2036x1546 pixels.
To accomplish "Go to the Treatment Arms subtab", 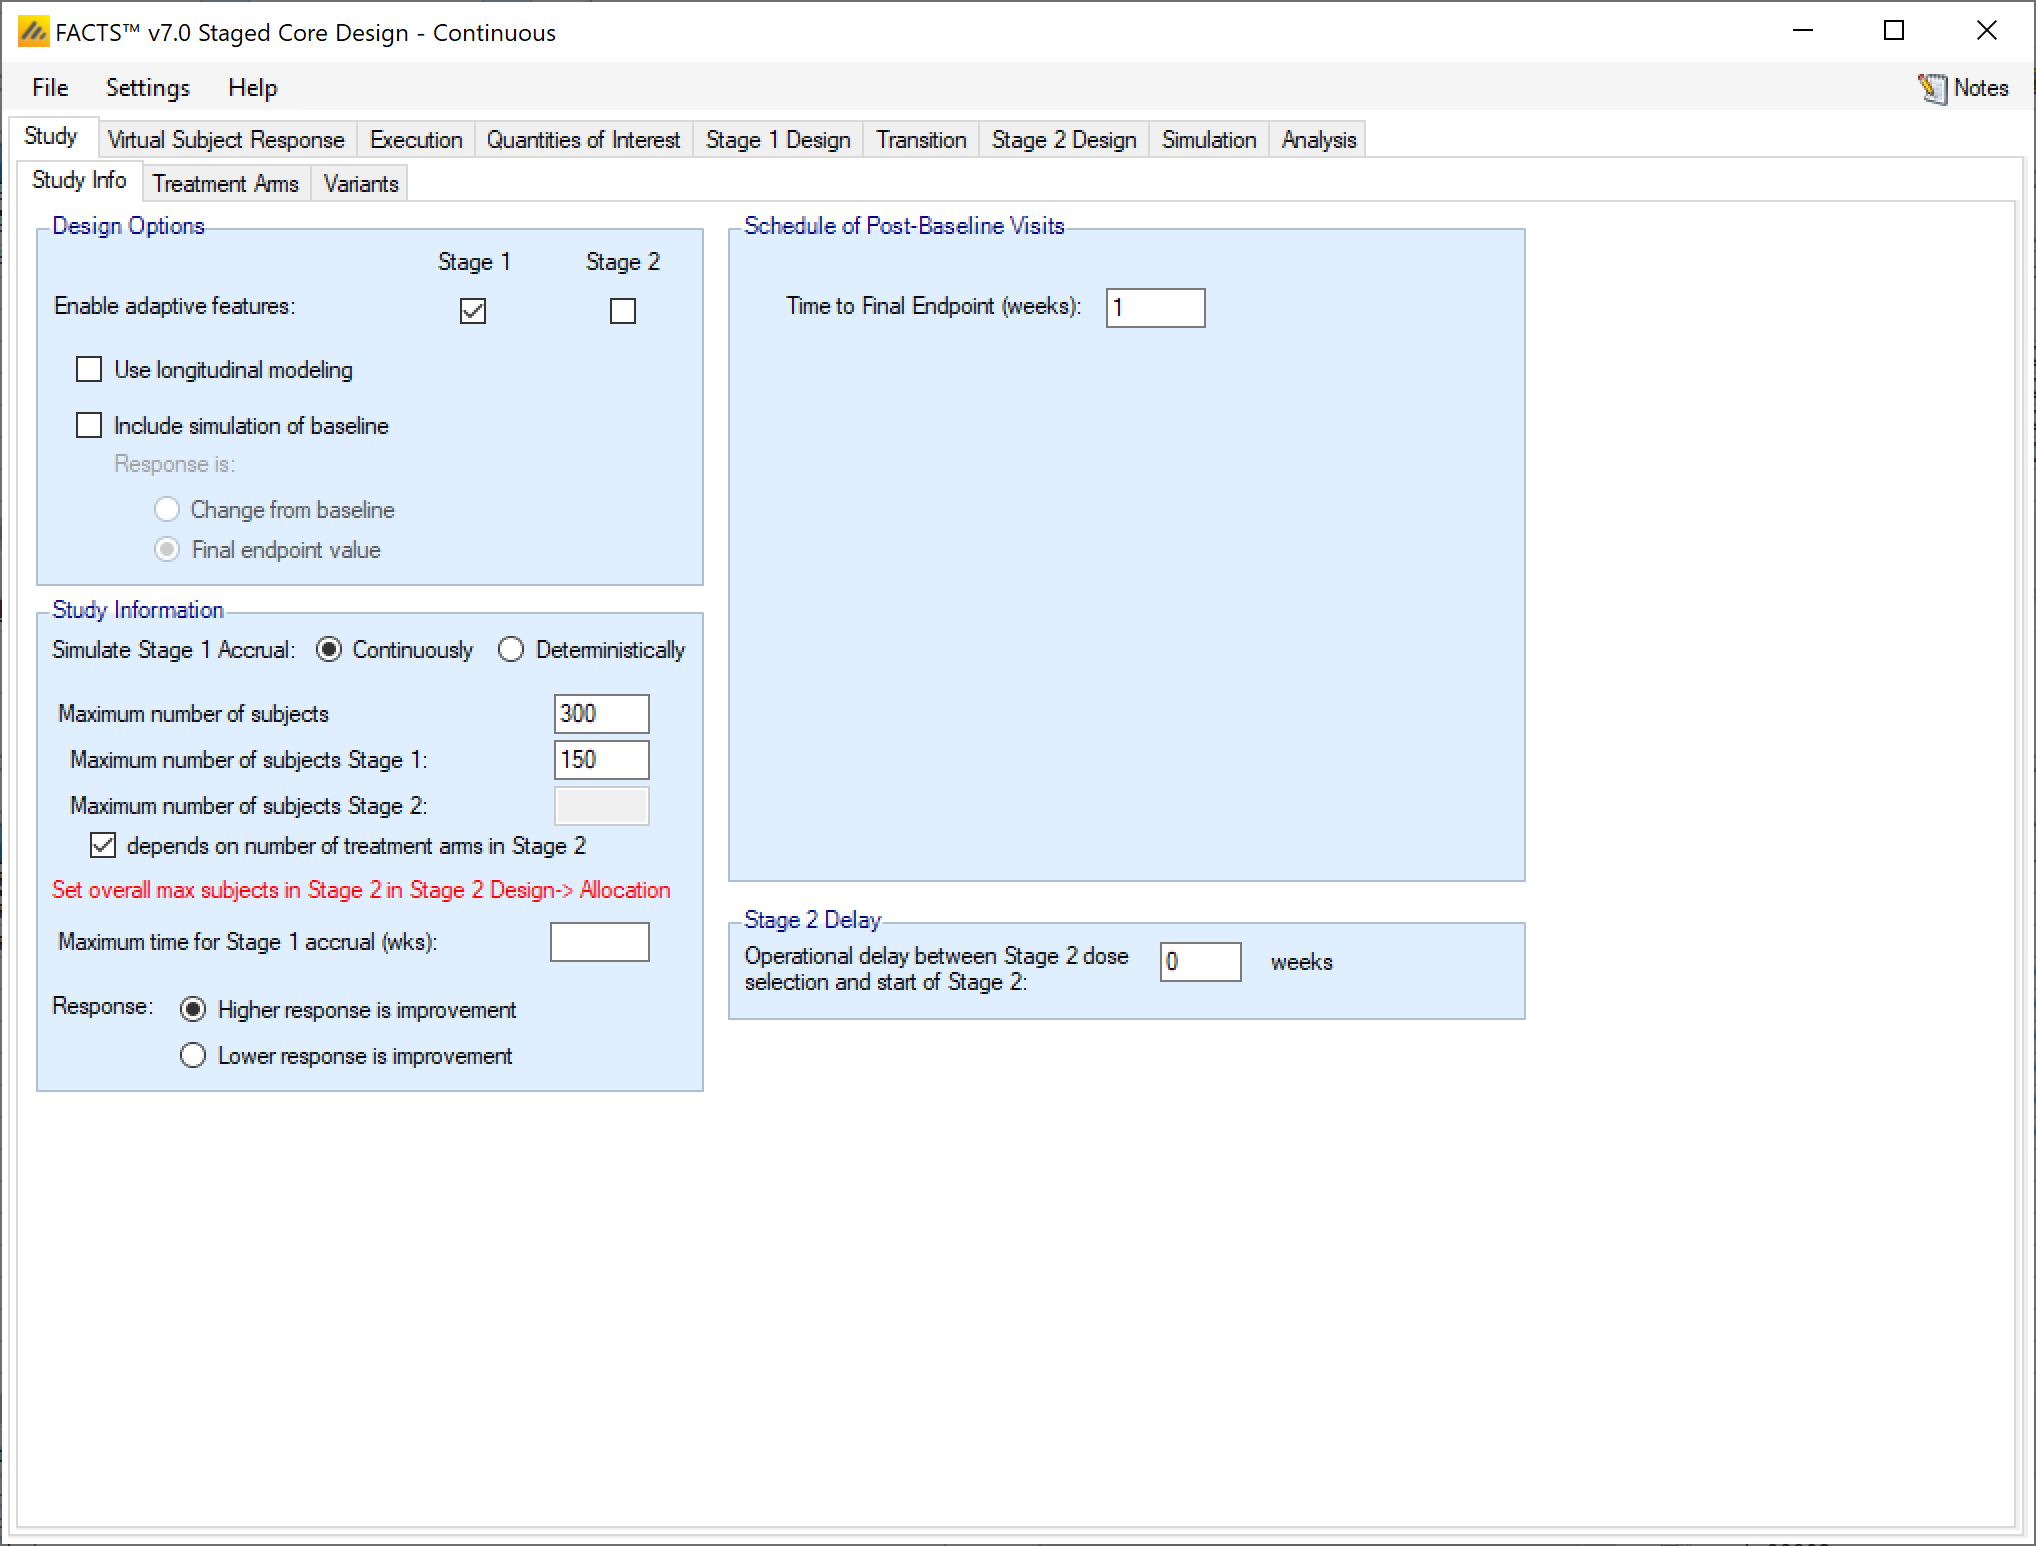I will [225, 184].
